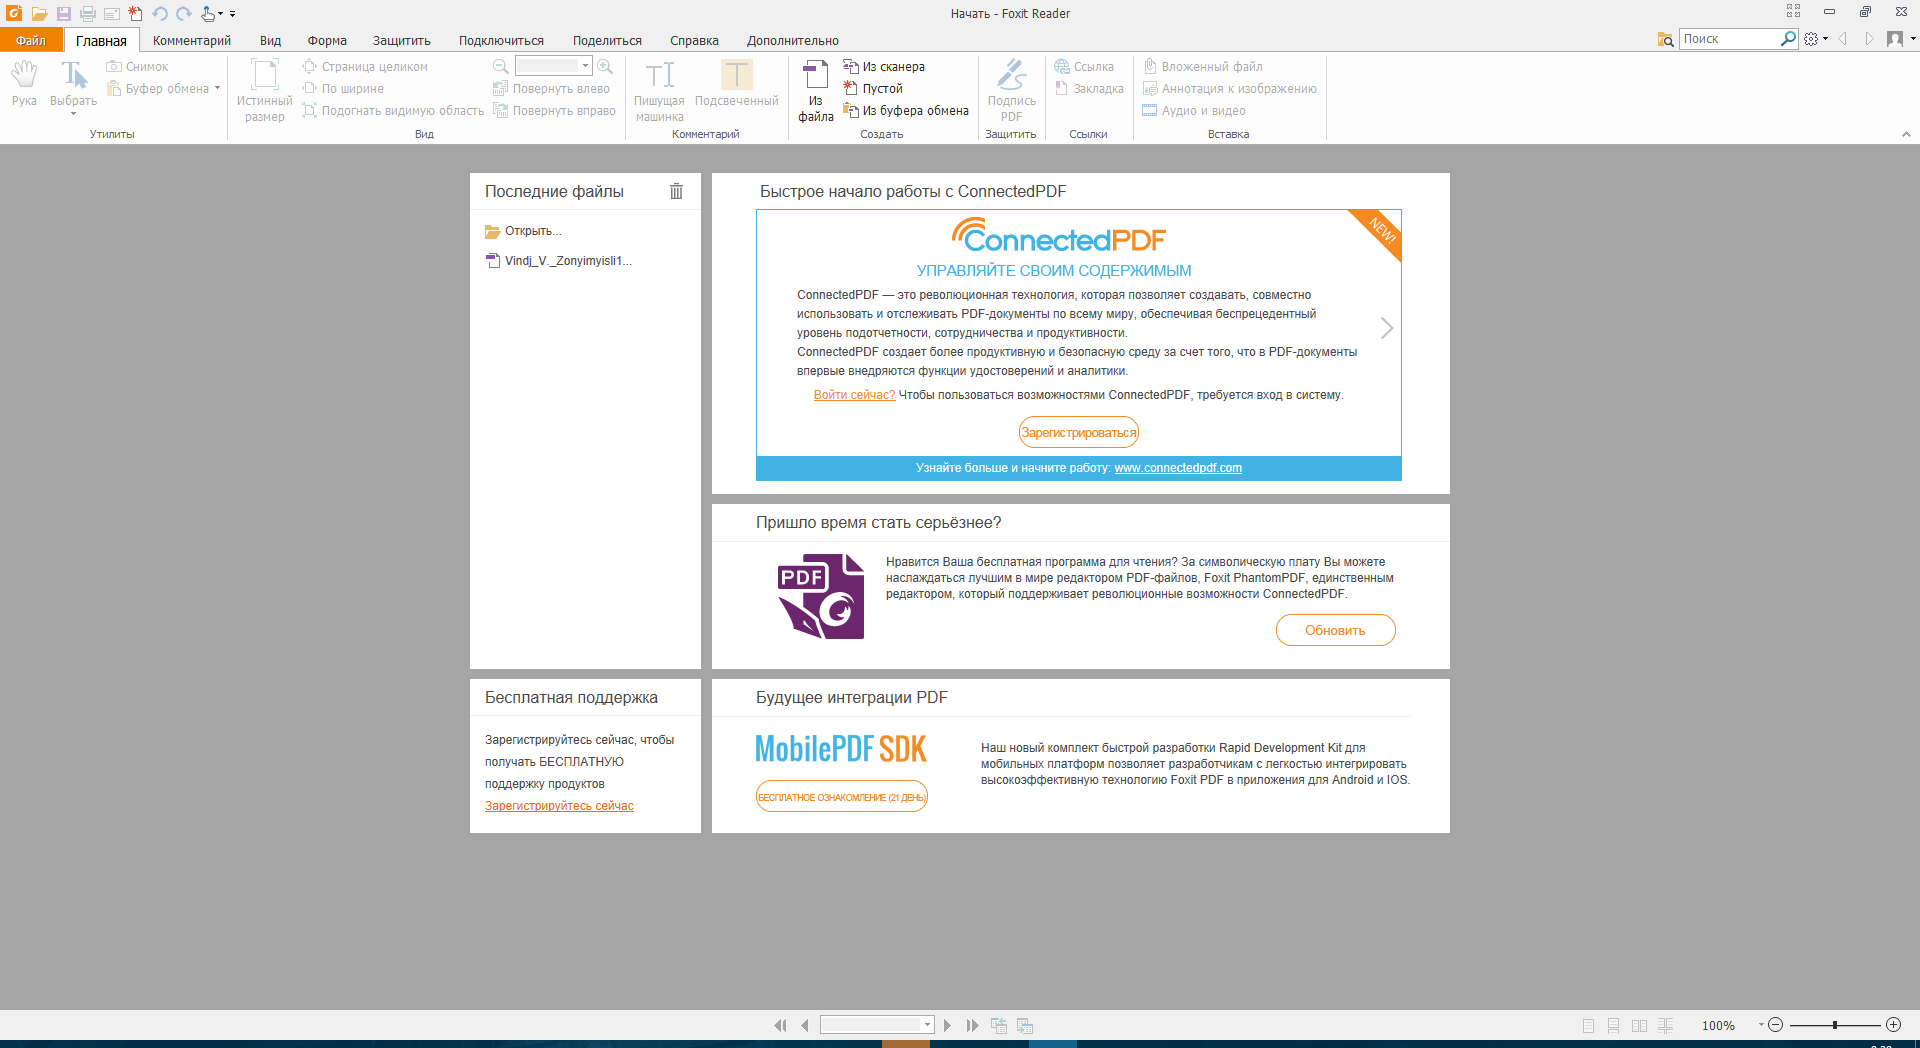
Task: Click the Redo arrow in quick access toolbar
Action: [x=184, y=14]
